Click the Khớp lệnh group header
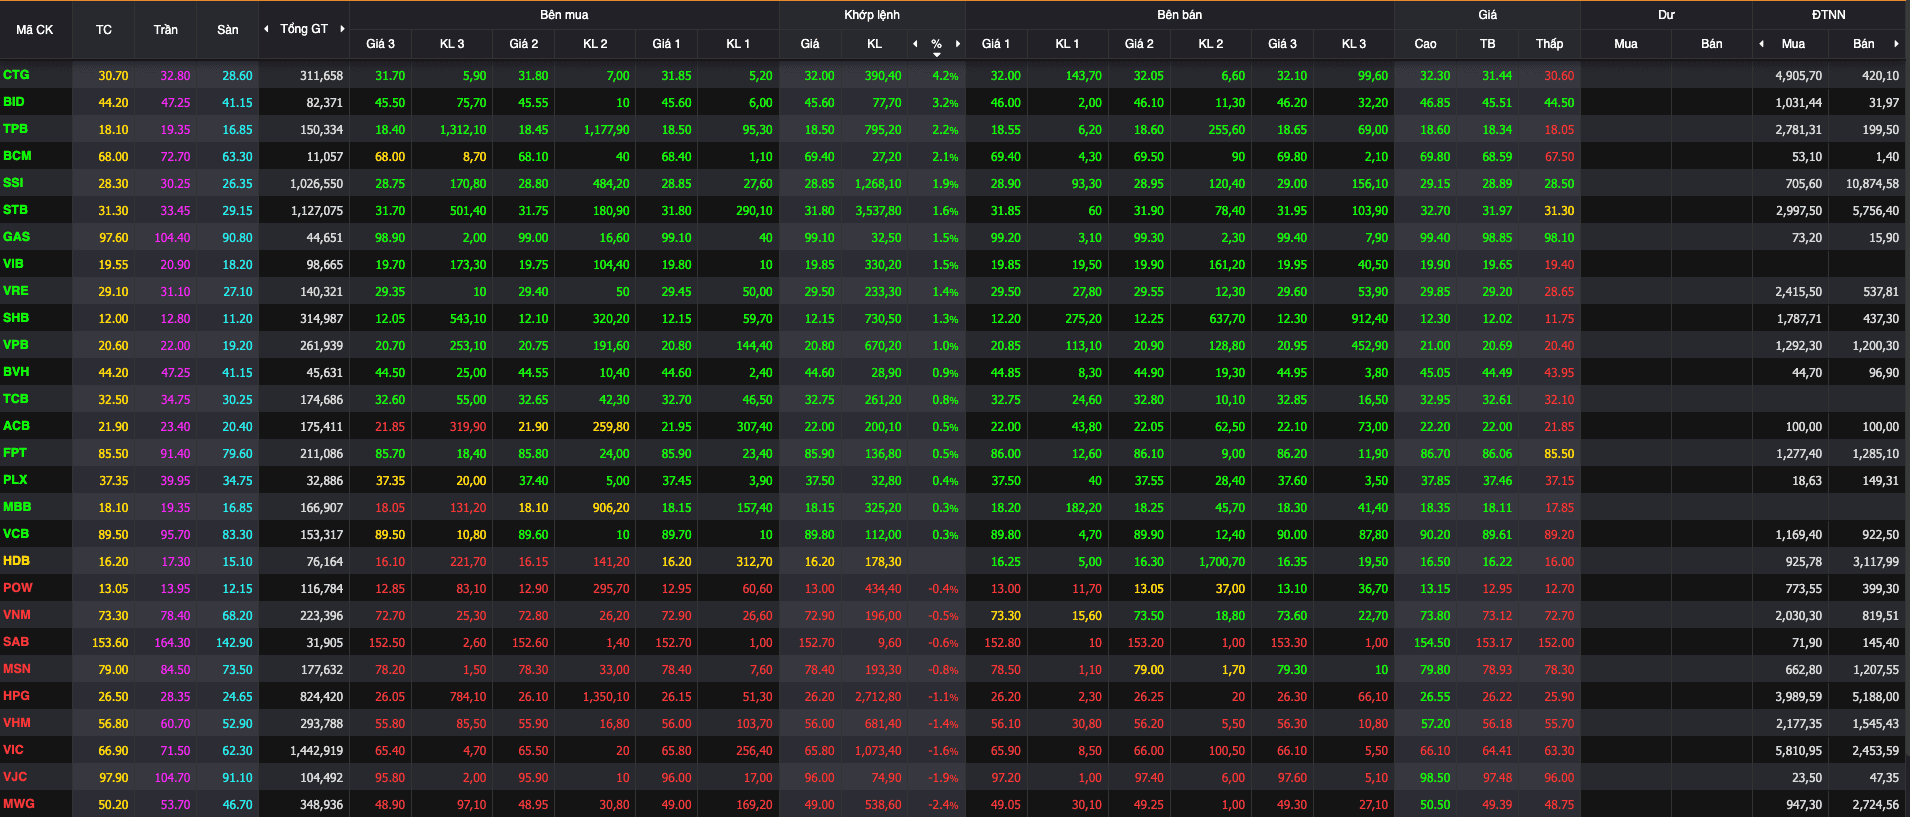This screenshot has width=1910, height=817. pos(872,15)
